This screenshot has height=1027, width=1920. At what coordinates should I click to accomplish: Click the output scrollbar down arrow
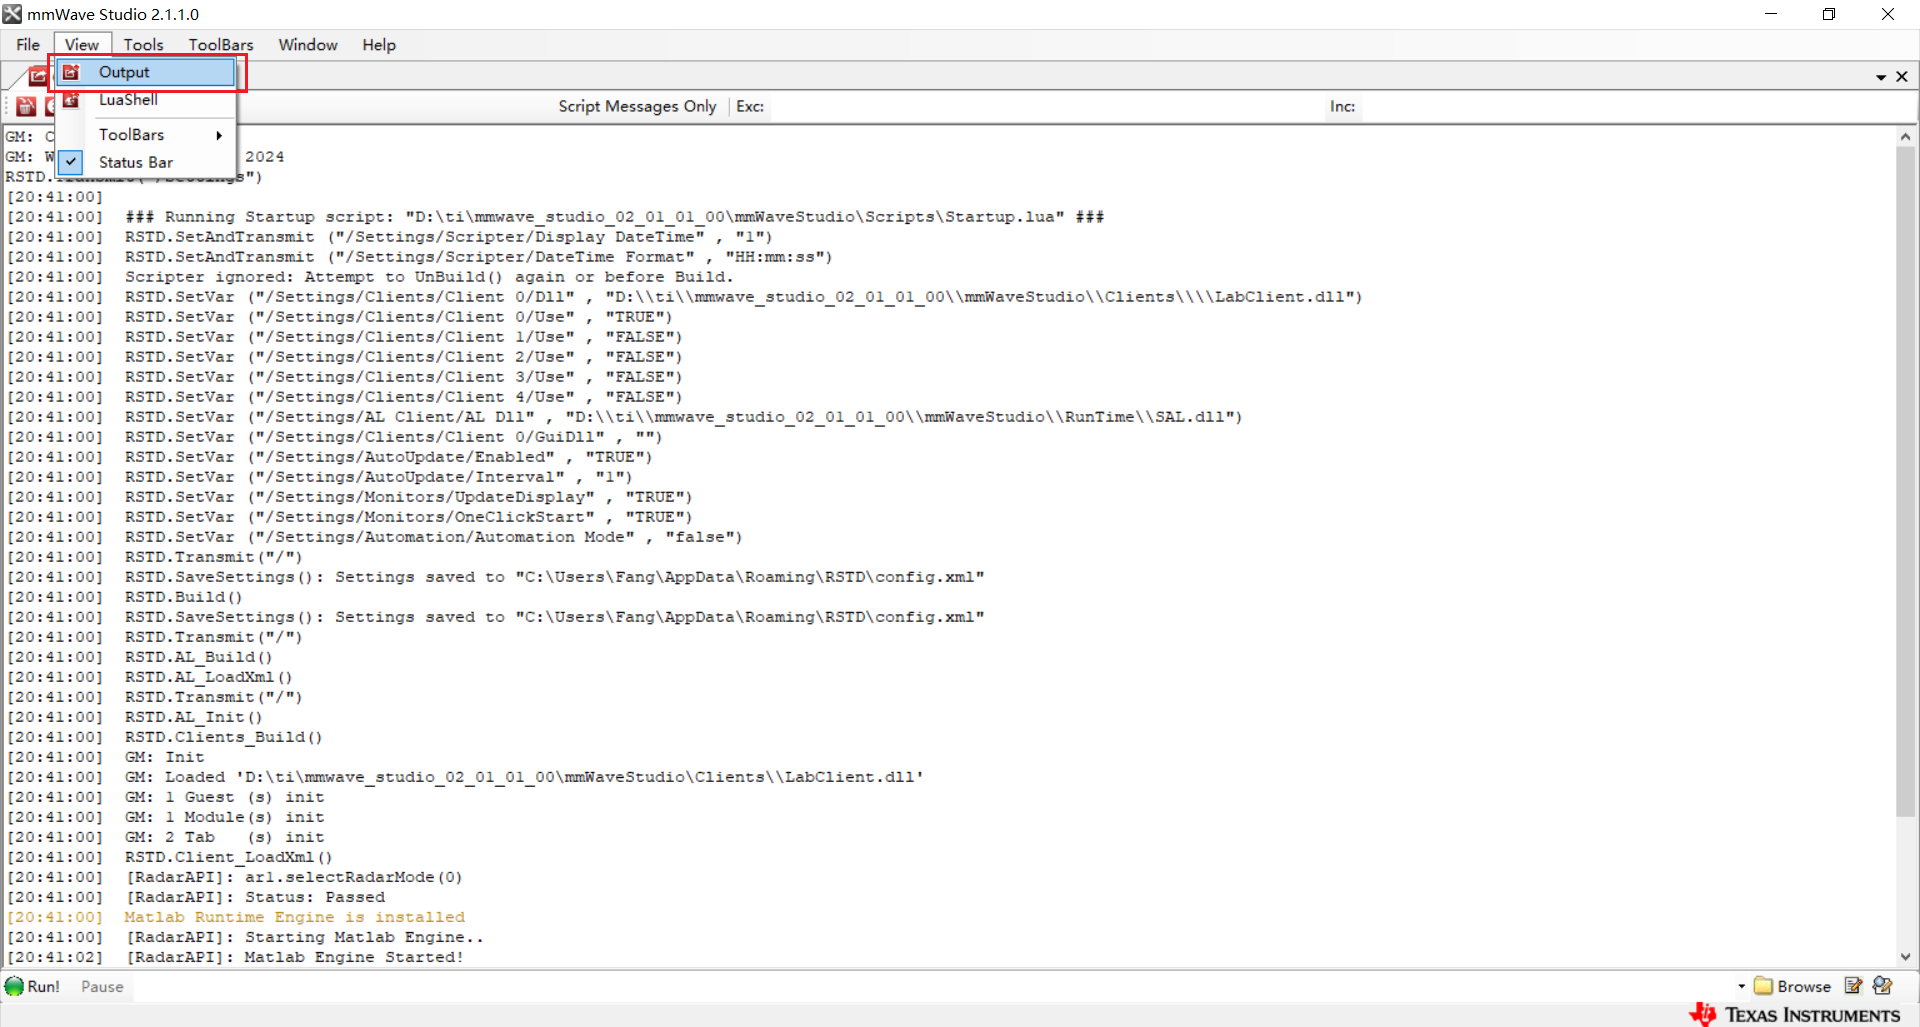click(x=1905, y=957)
